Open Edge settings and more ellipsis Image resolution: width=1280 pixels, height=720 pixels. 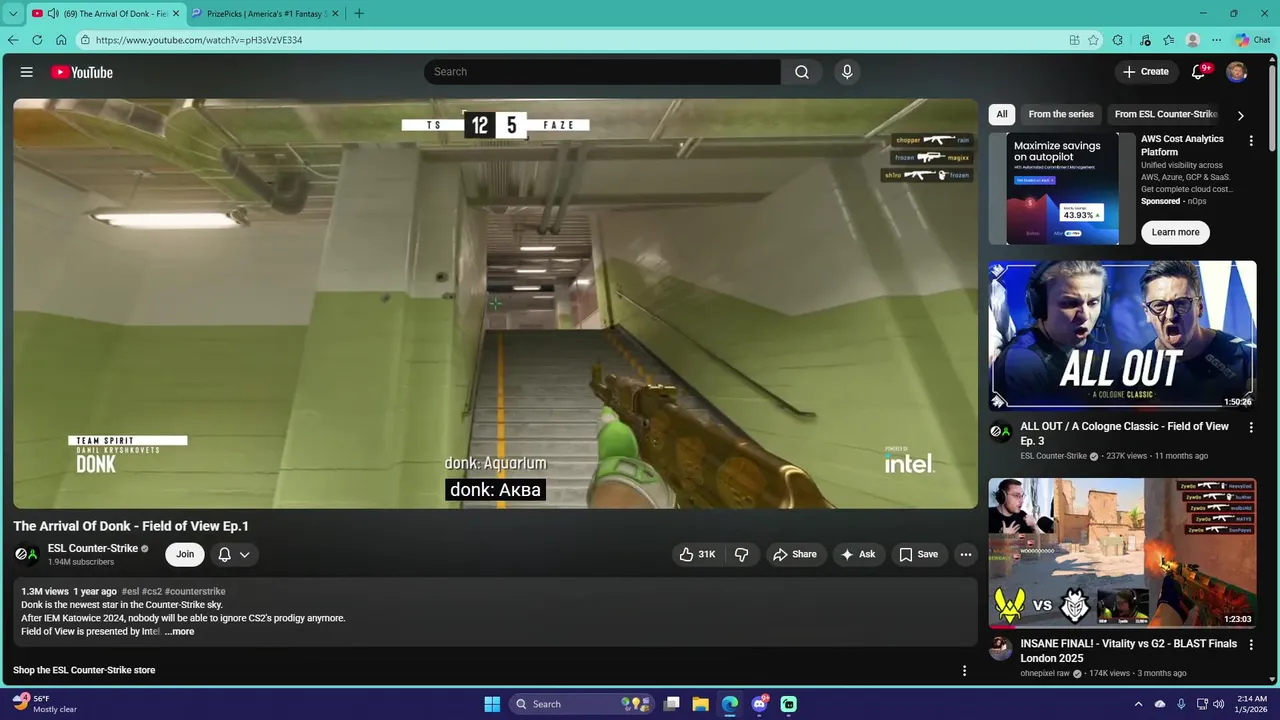coord(1216,40)
